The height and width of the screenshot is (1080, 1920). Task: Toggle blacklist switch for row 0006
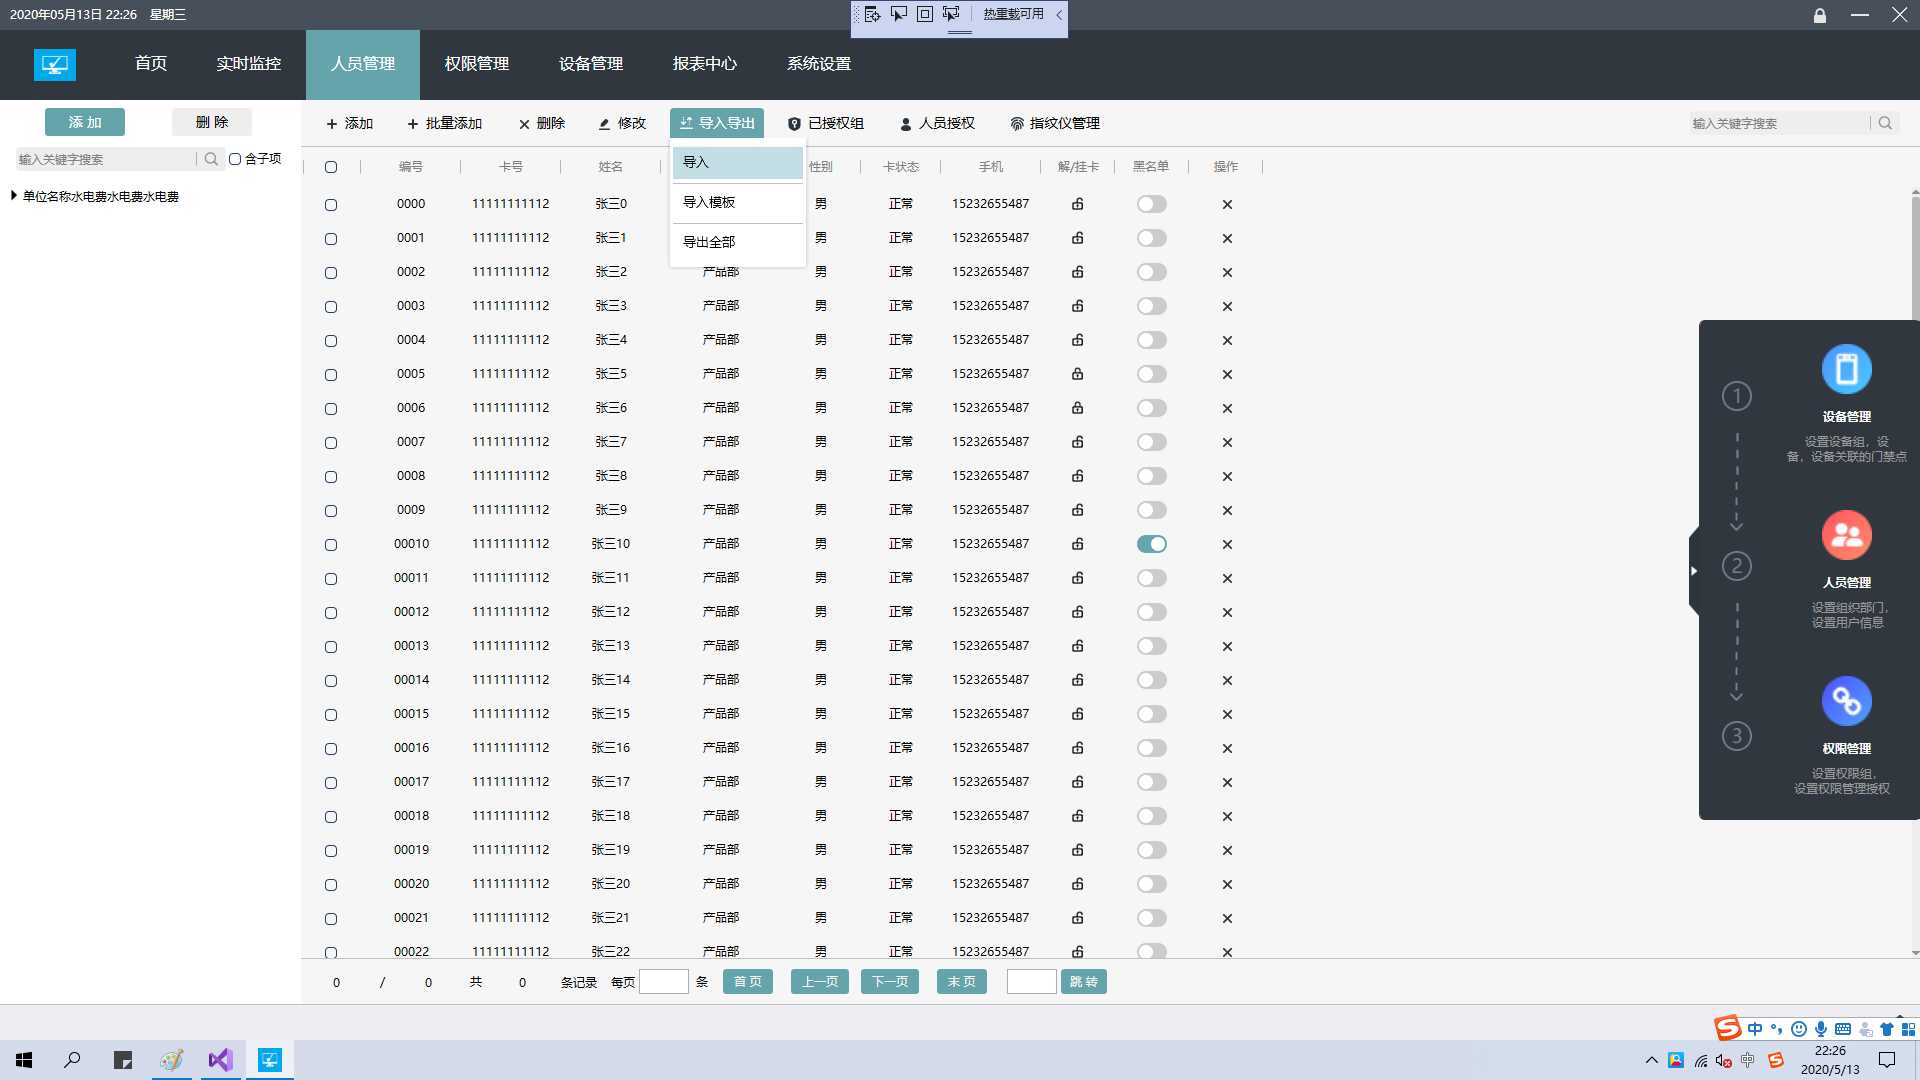click(1151, 408)
